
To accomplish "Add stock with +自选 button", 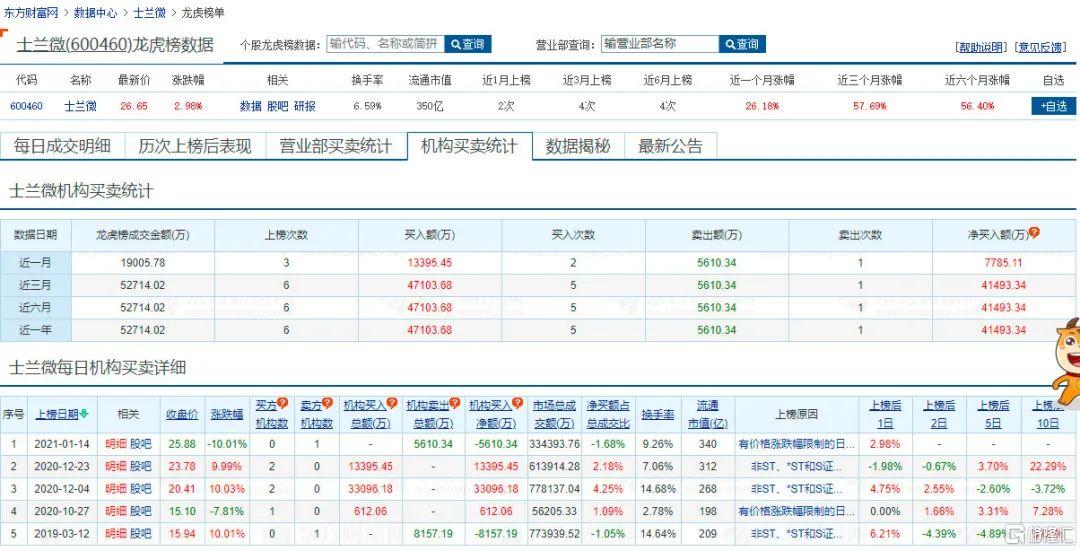I will 1053,106.
